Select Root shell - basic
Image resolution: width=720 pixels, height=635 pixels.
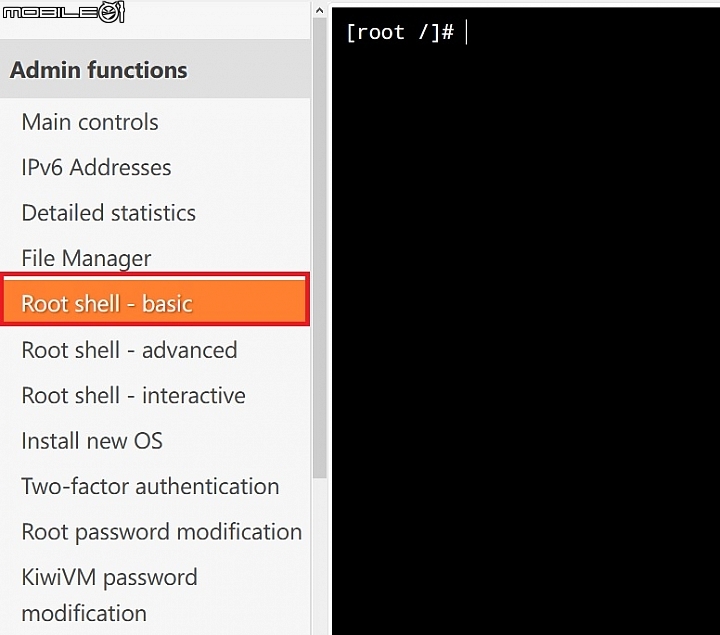pyautogui.click(x=155, y=300)
